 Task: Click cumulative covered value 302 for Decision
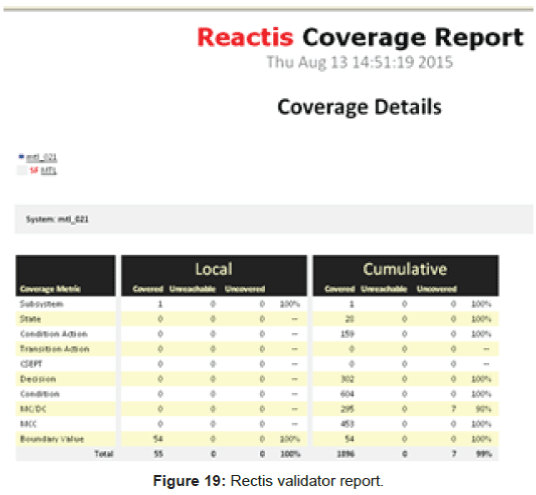point(347,379)
